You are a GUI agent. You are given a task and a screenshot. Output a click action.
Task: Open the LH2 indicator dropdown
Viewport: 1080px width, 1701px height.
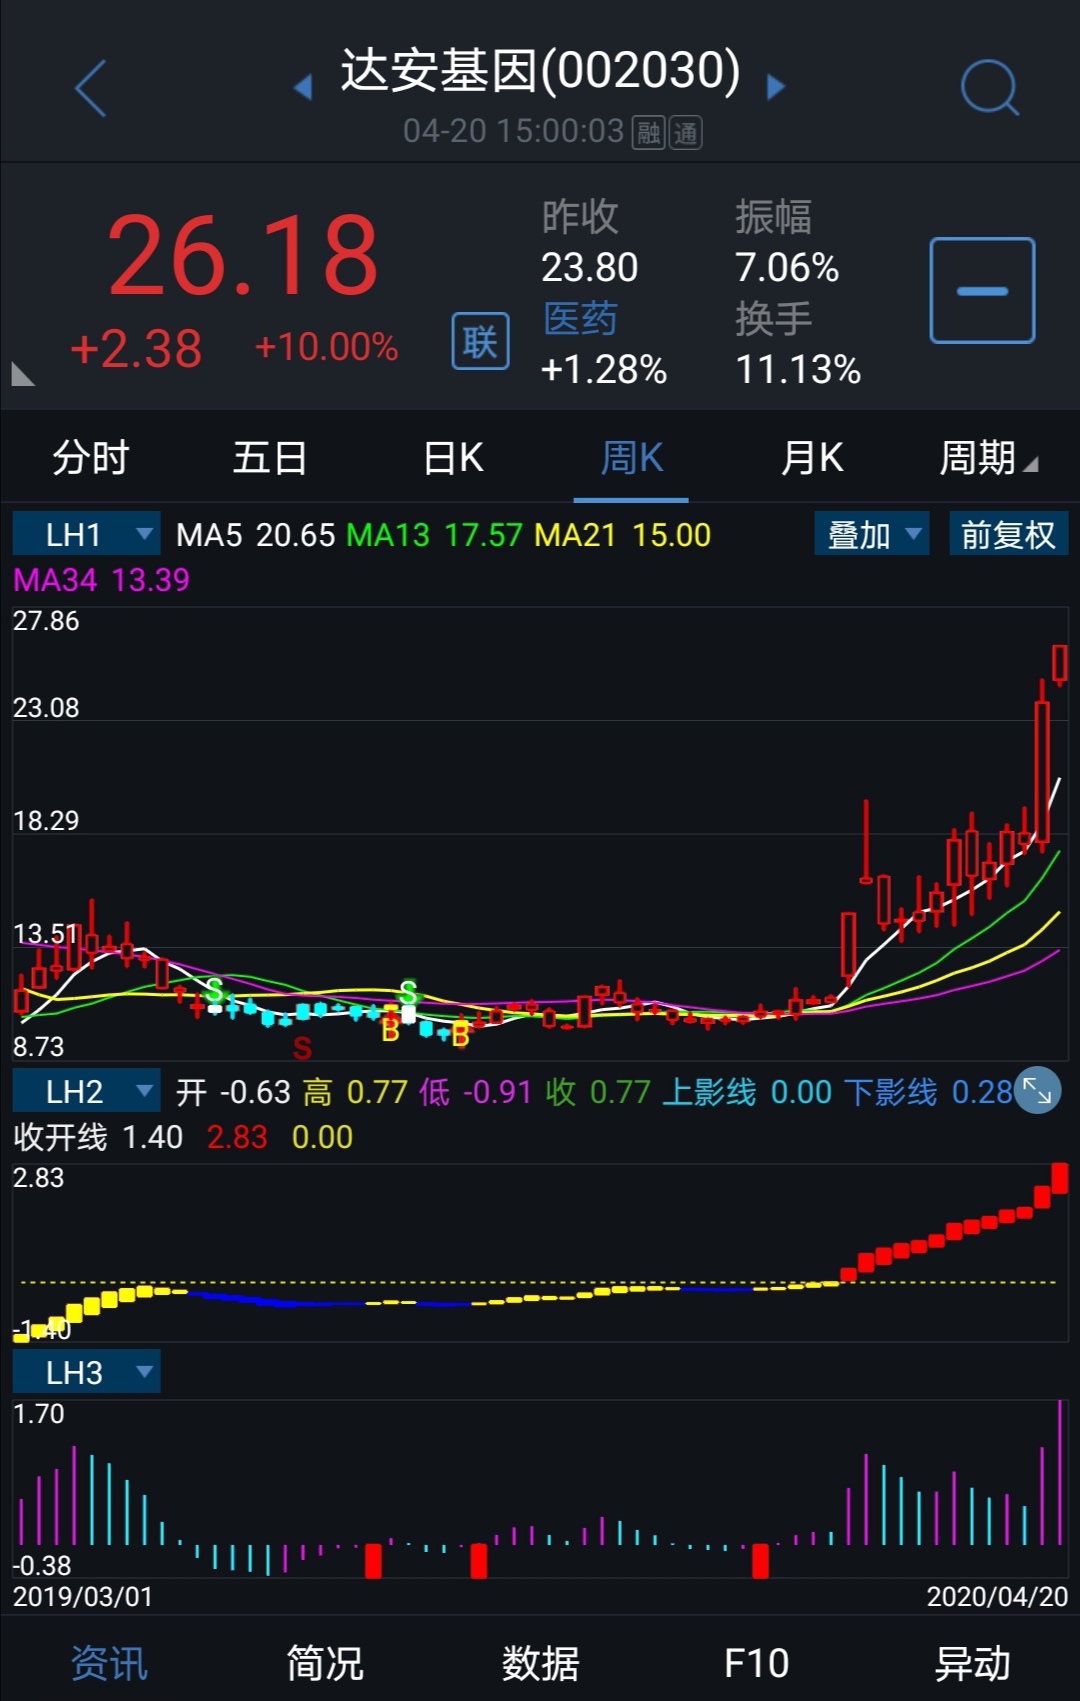[86, 1091]
